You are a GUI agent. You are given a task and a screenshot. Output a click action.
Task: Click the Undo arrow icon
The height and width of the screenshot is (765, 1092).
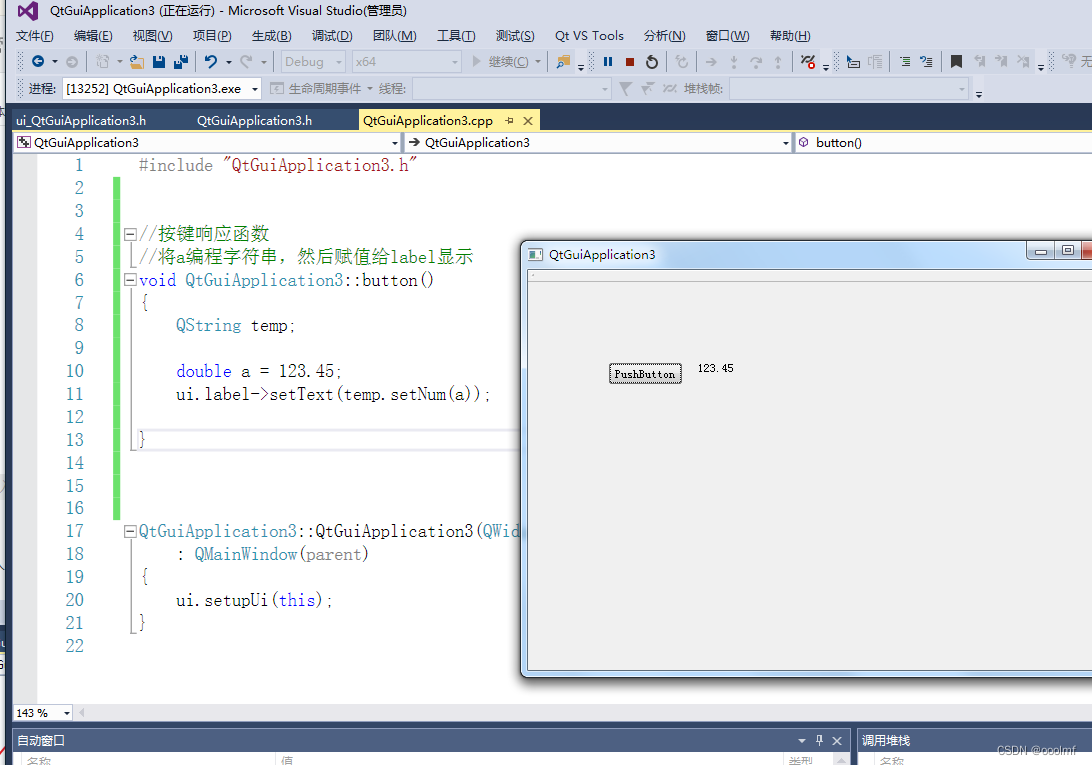coord(210,62)
